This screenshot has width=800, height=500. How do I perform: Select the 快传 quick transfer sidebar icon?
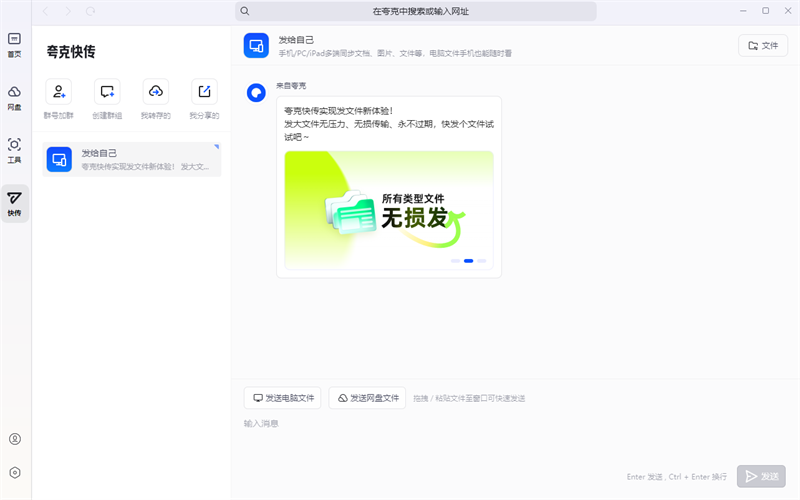[14, 204]
